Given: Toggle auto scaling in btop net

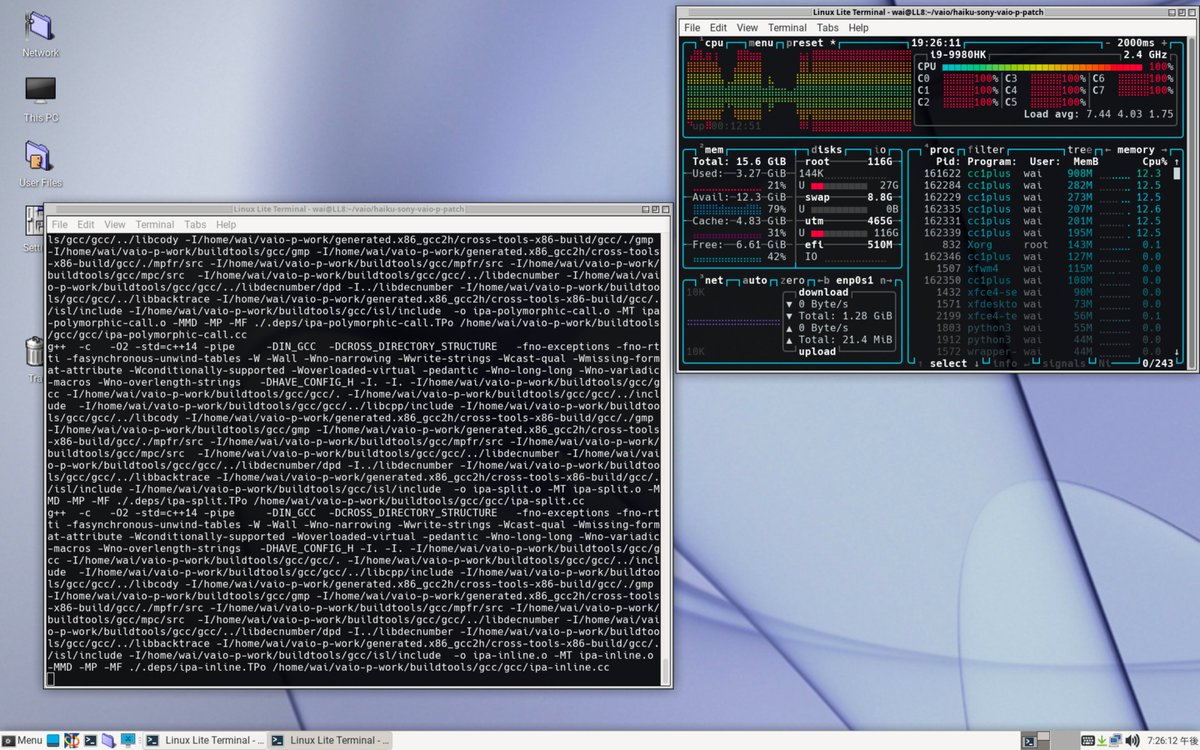Looking at the screenshot, I should tap(755, 280).
